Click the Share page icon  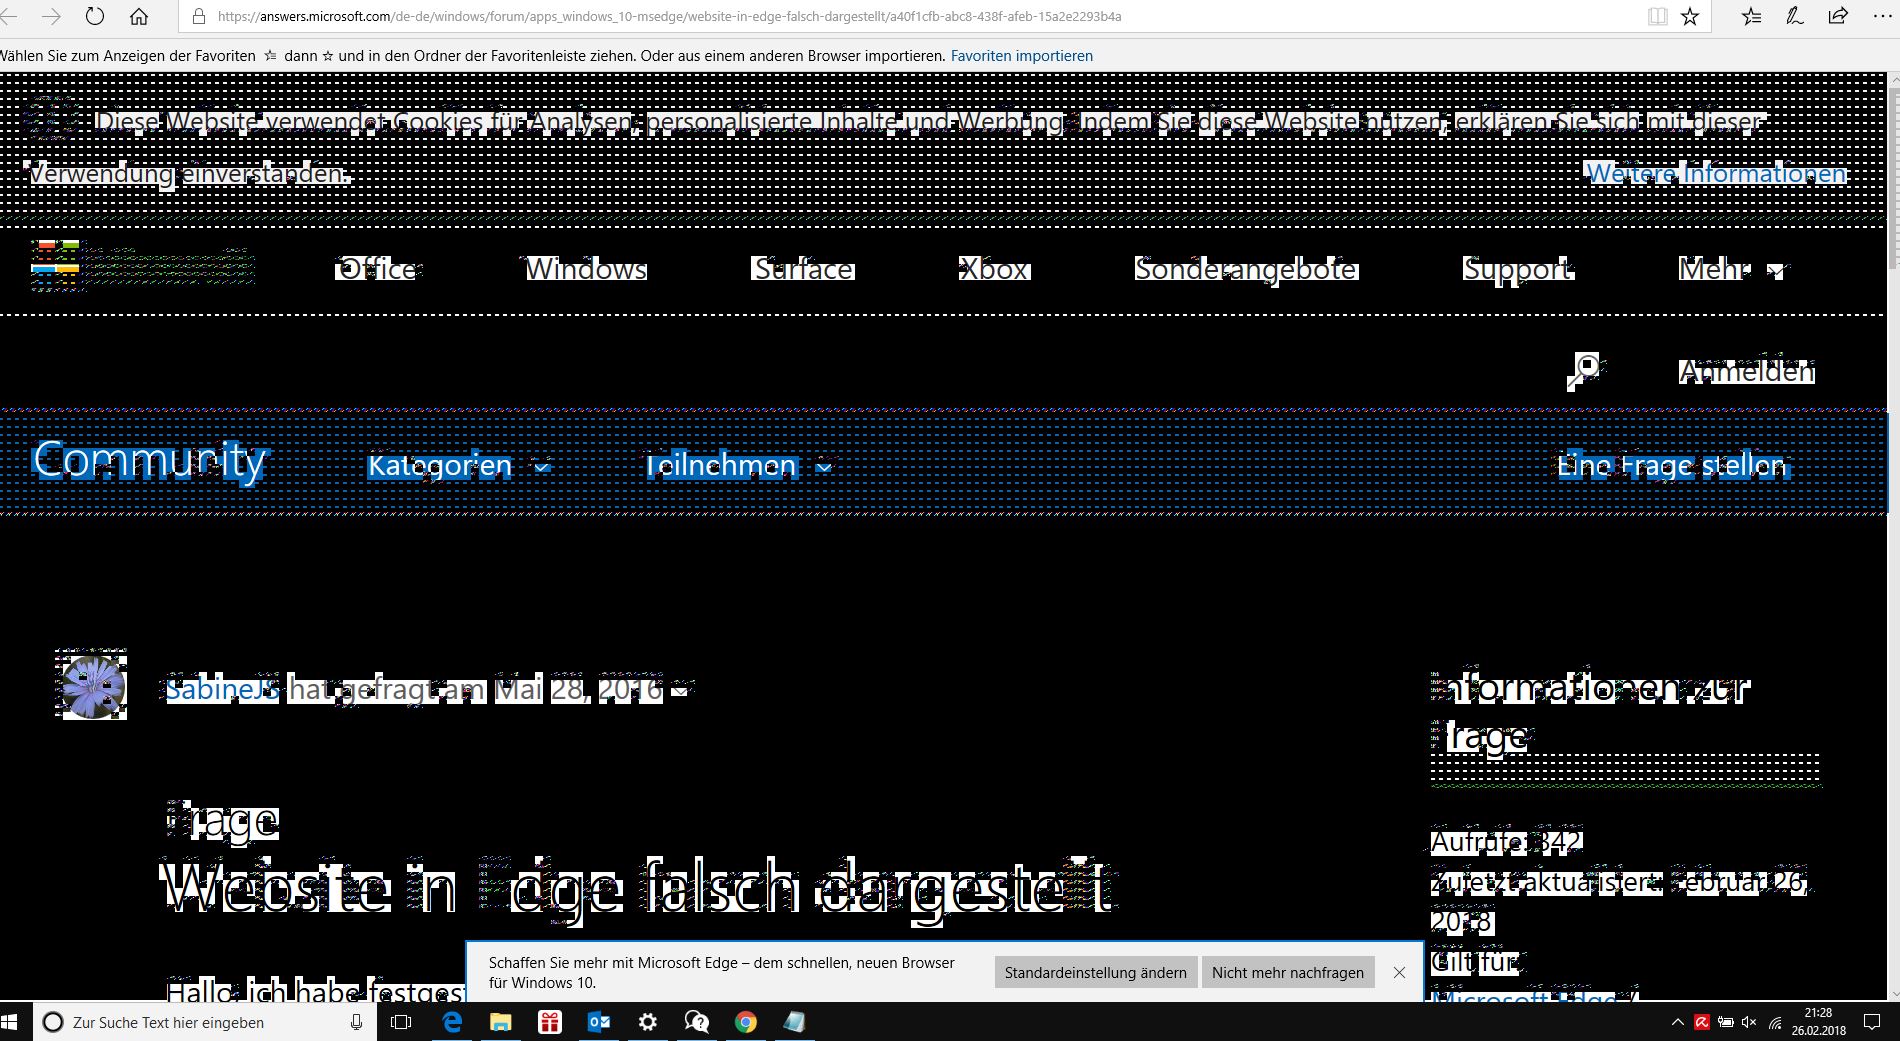(x=1838, y=16)
